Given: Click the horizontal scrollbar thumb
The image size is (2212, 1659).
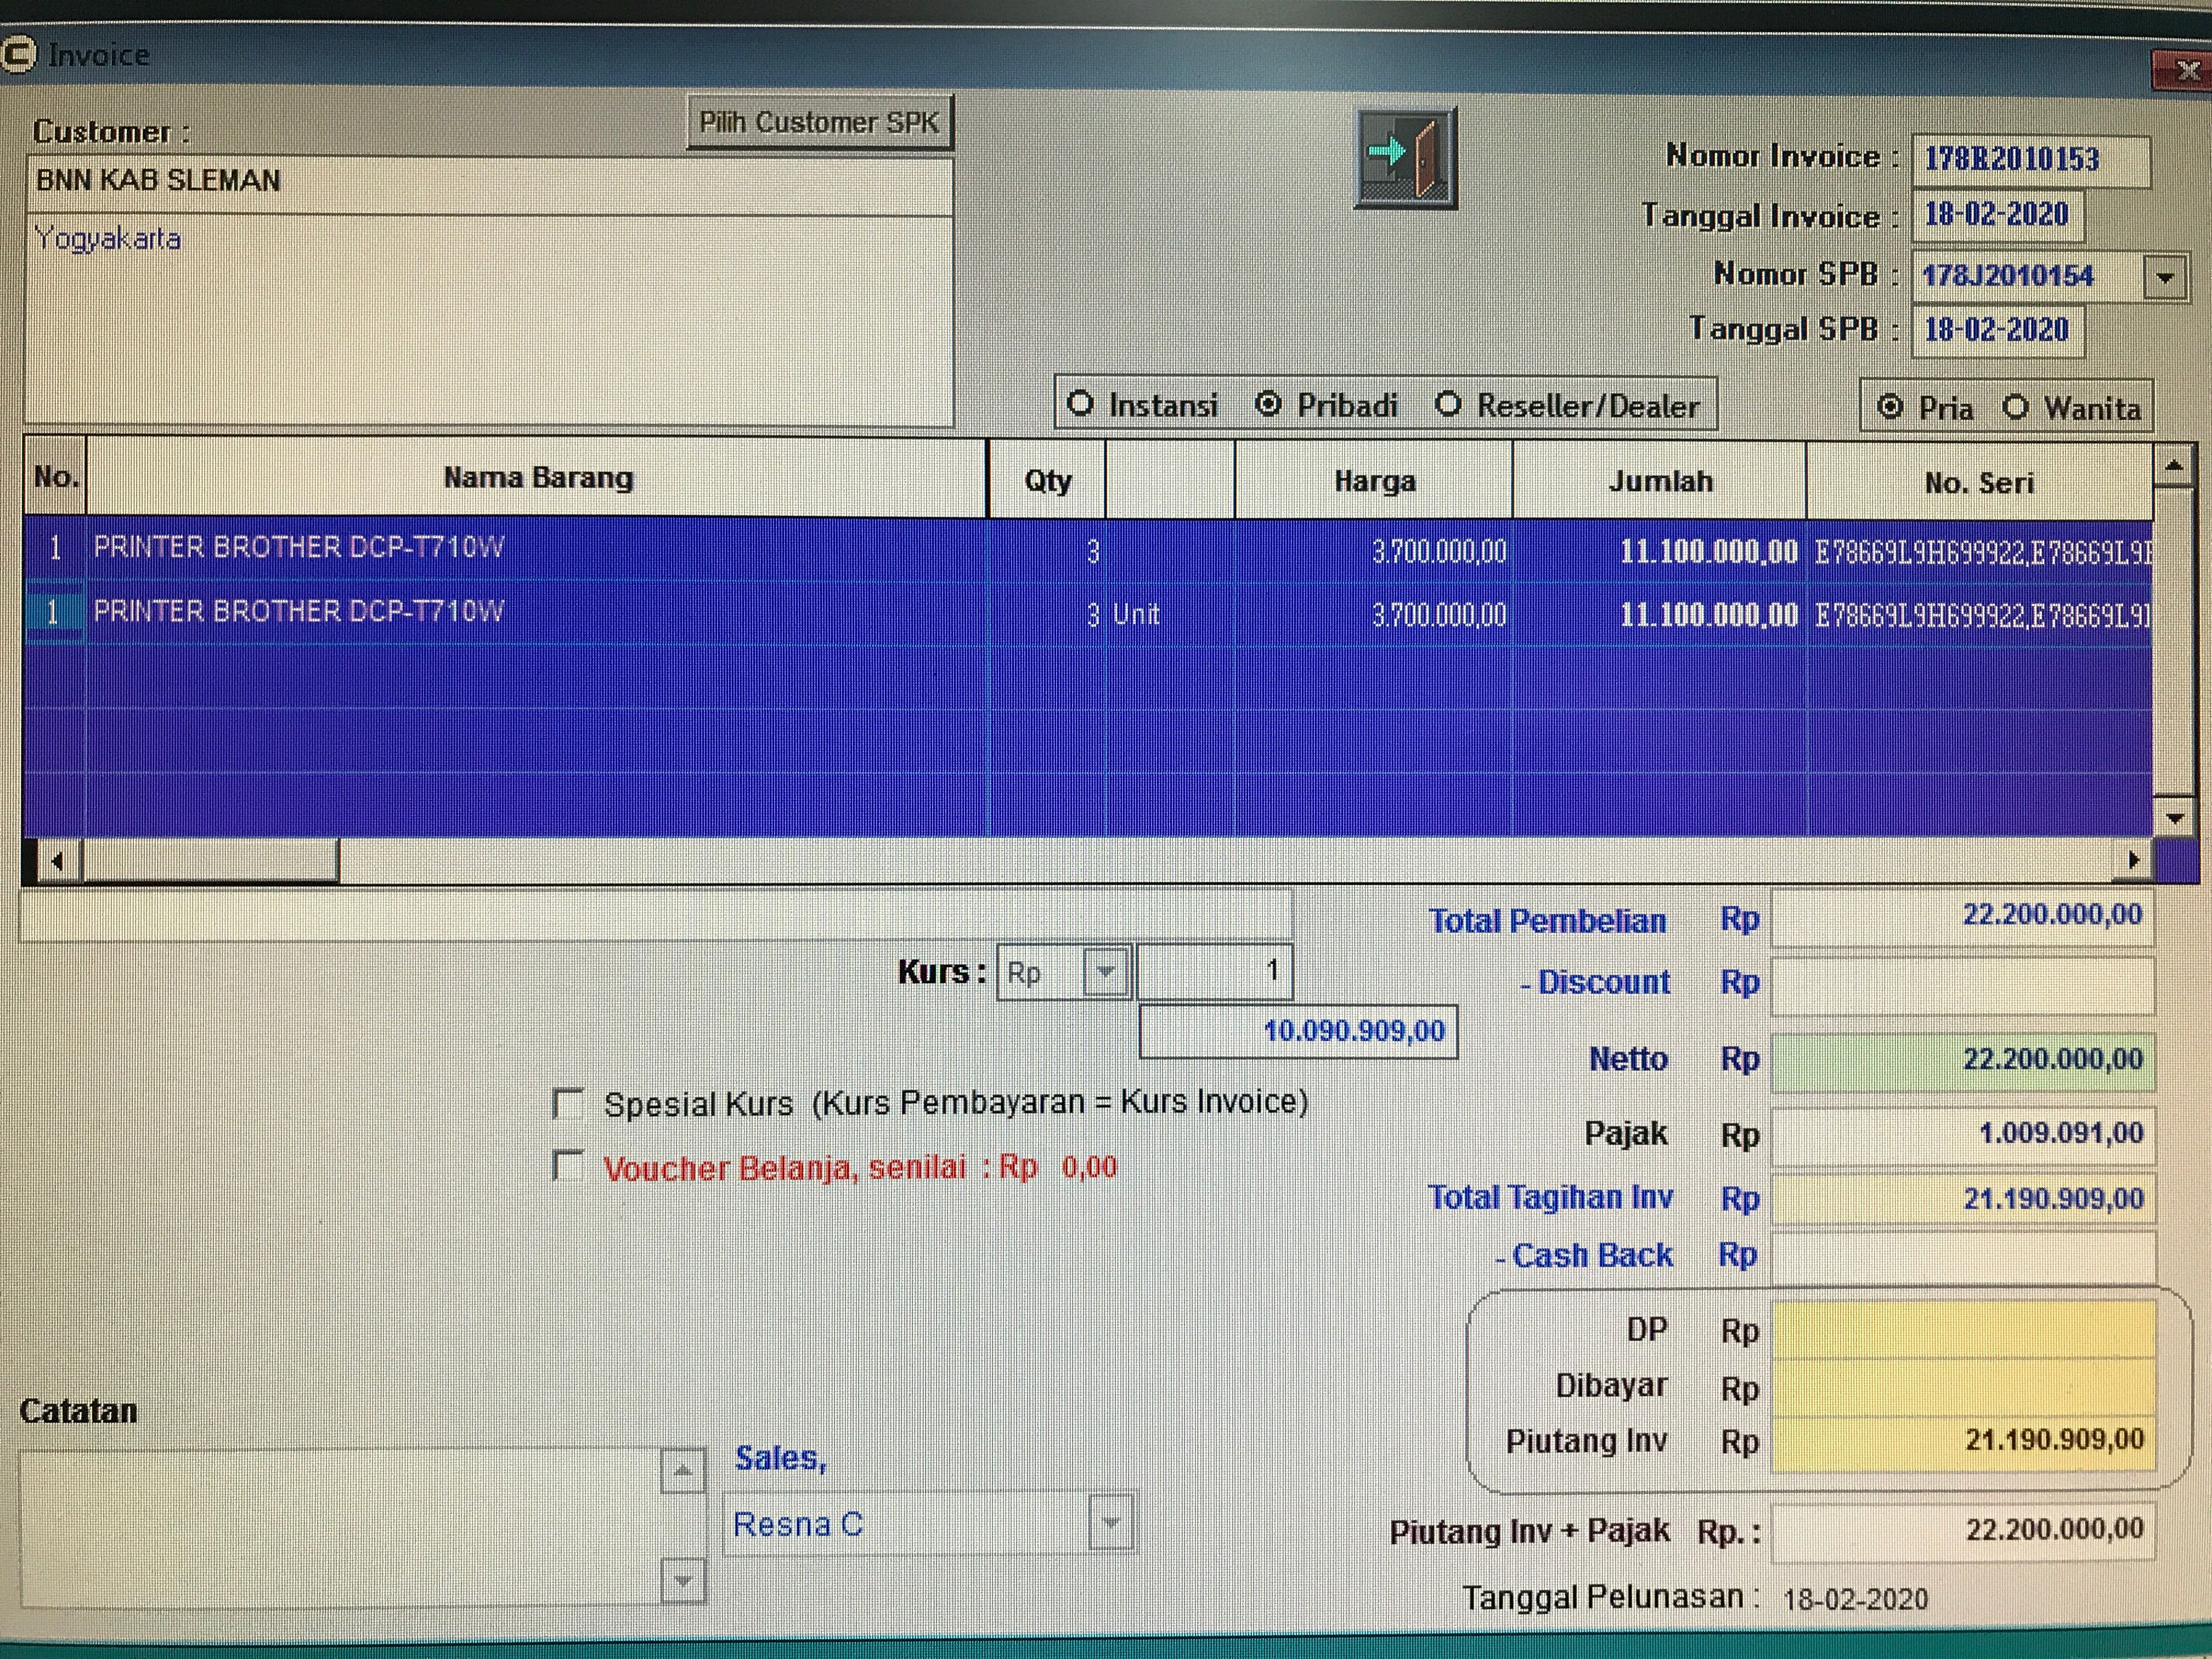Looking at the screenshot, I should click(x=210, y=861).
